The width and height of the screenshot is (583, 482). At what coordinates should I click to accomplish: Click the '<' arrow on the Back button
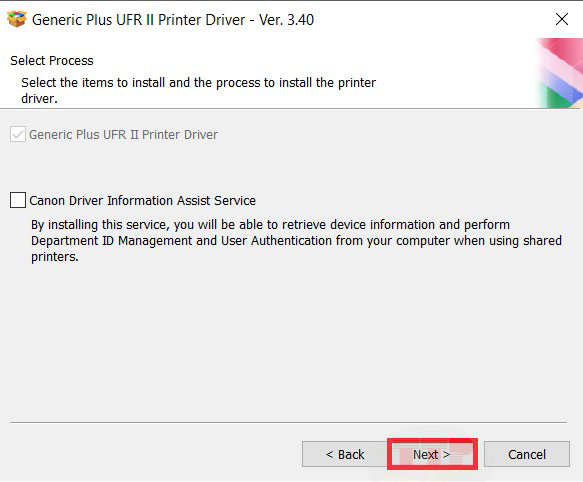tap(329, 454)
